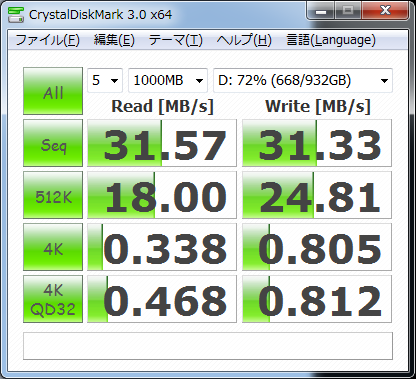The height and width of the screenshot is (379, 416).
Task: Start the Seq benchmark test
Action: pos(53,143)
